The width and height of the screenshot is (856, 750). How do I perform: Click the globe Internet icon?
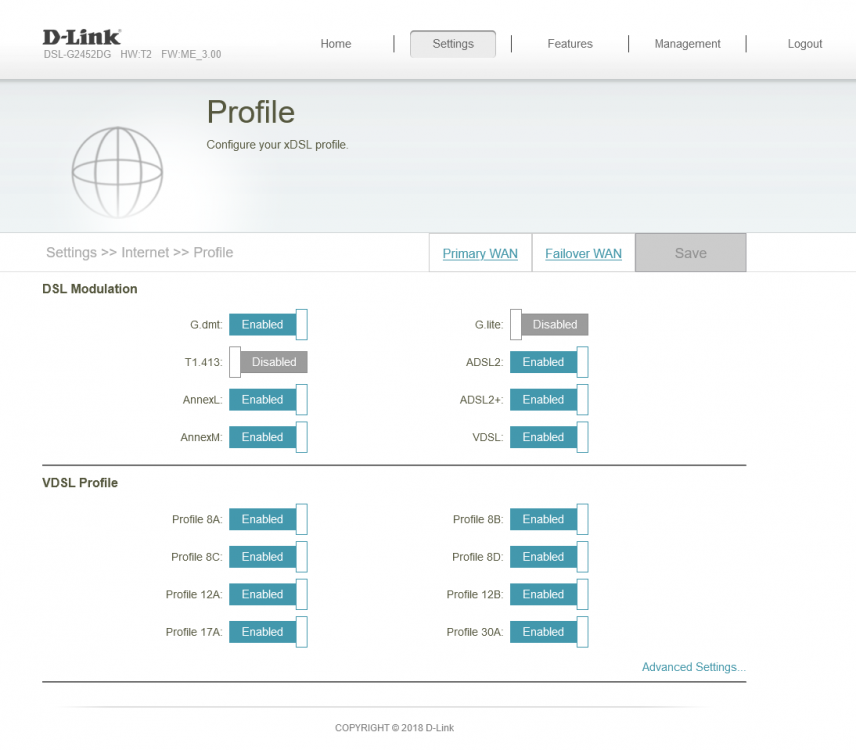(x=117, y=170)
